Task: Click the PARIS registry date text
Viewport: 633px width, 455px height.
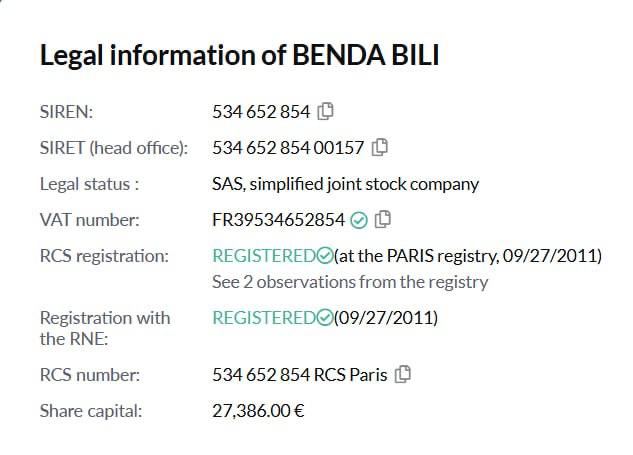Action: tap(468, 257)
